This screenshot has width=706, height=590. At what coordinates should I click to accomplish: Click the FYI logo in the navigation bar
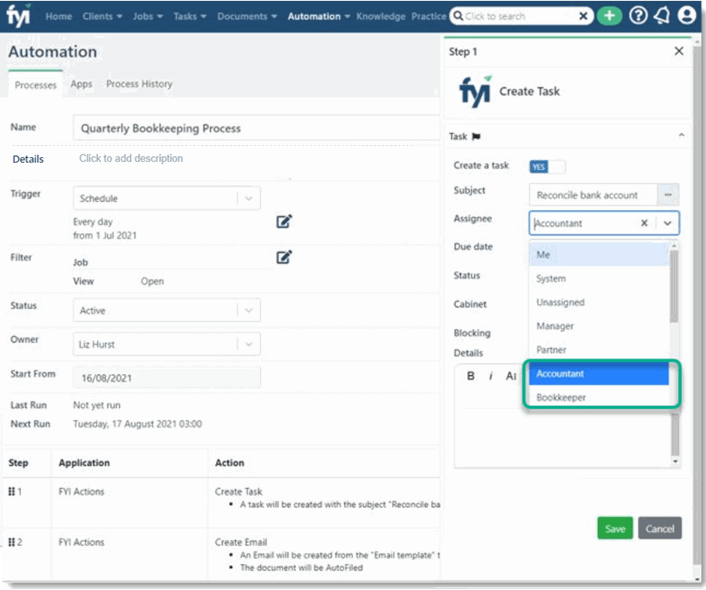18,15
